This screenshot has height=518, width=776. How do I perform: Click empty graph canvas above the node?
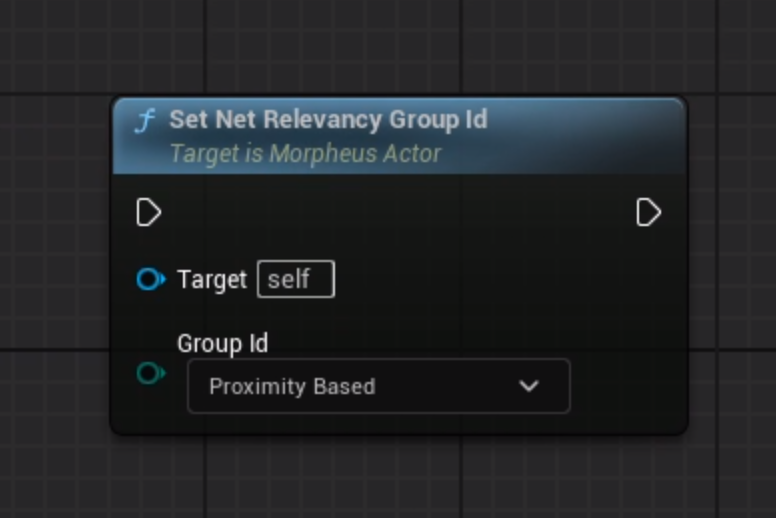[x=400, y=45]
